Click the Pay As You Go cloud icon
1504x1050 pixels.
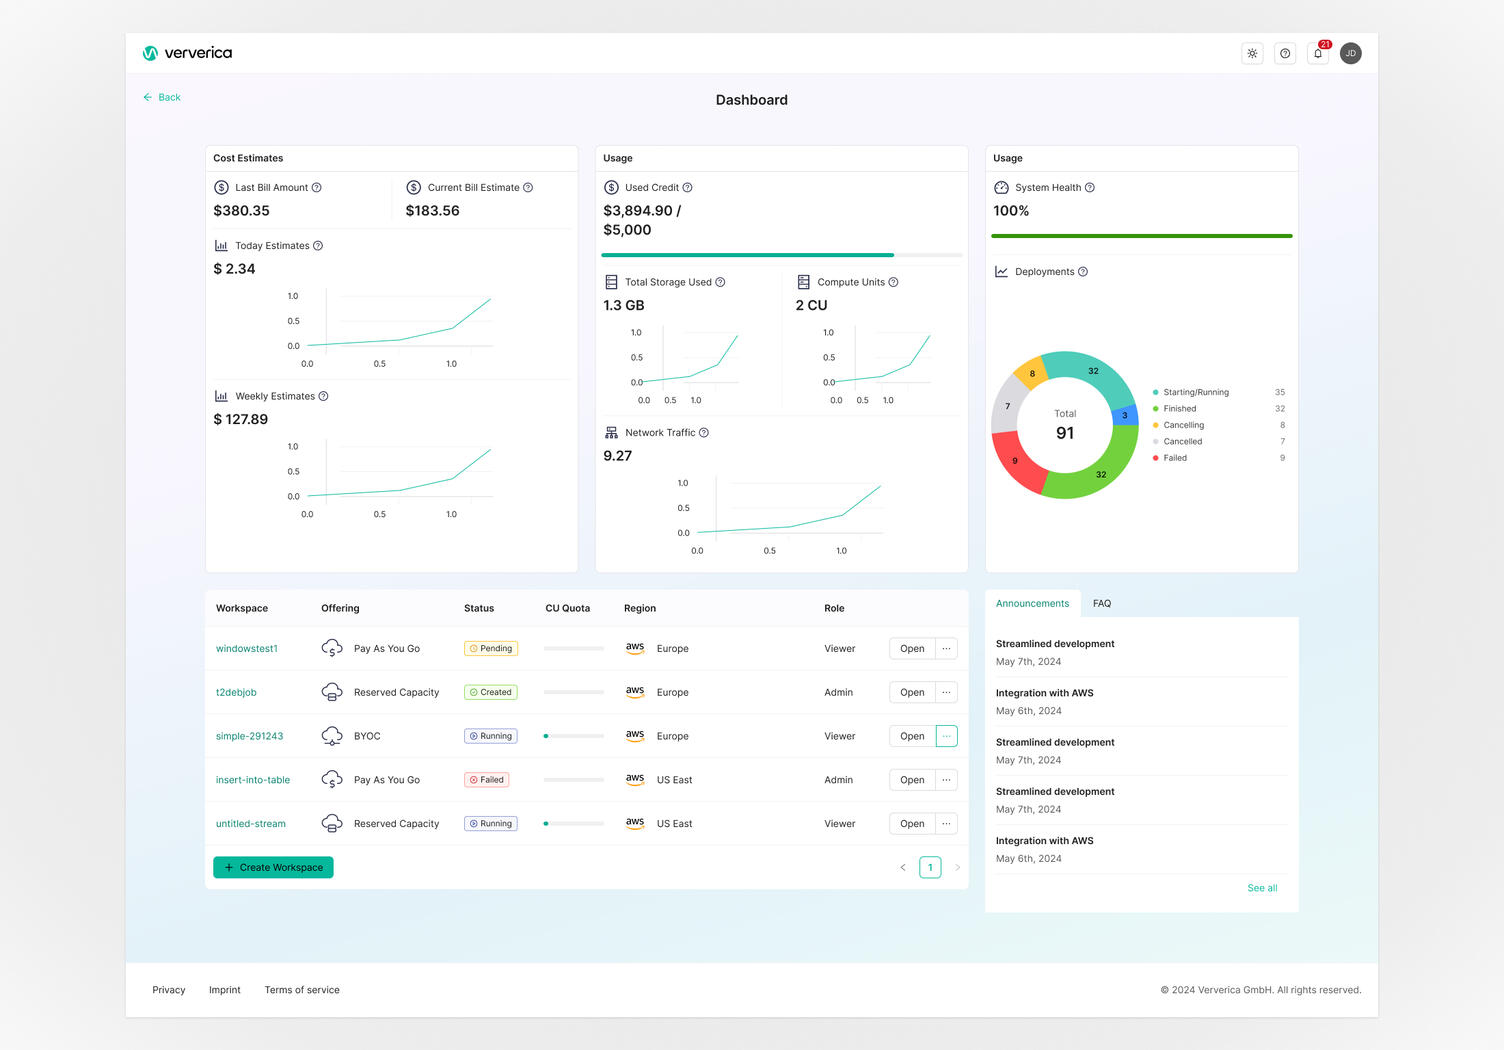[x=331, y=648]
